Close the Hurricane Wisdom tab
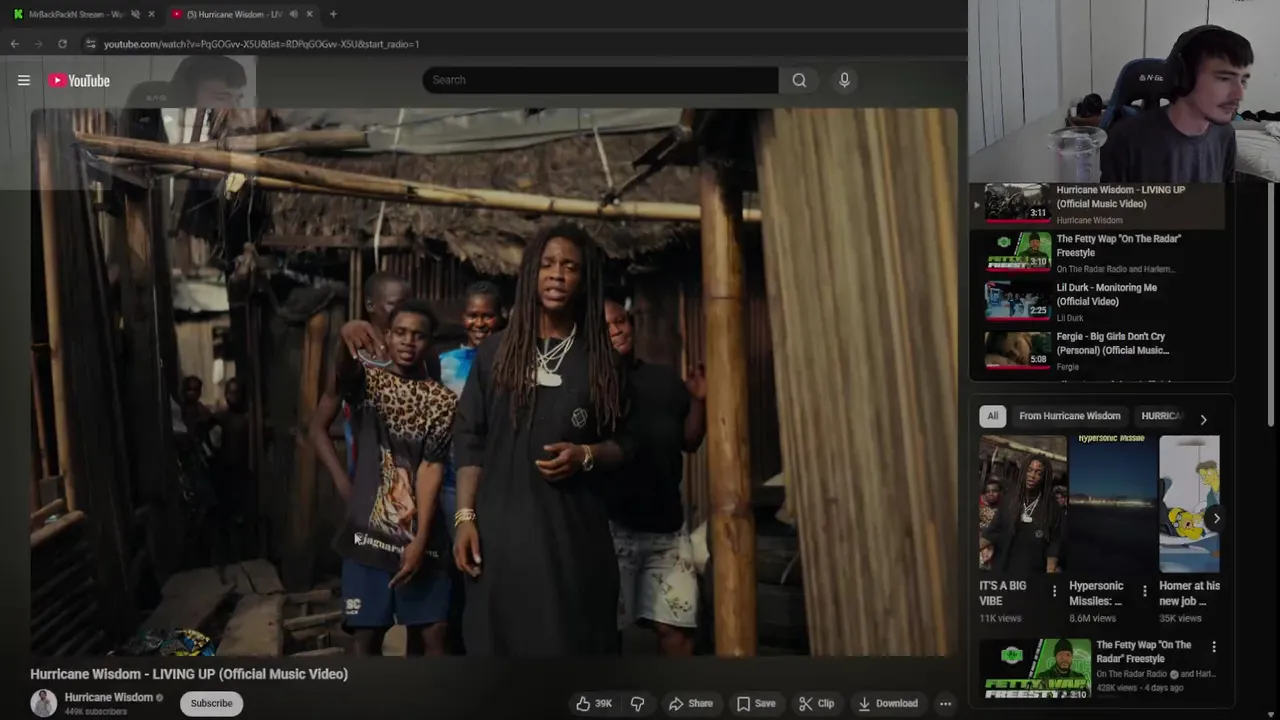 (309, 14)
